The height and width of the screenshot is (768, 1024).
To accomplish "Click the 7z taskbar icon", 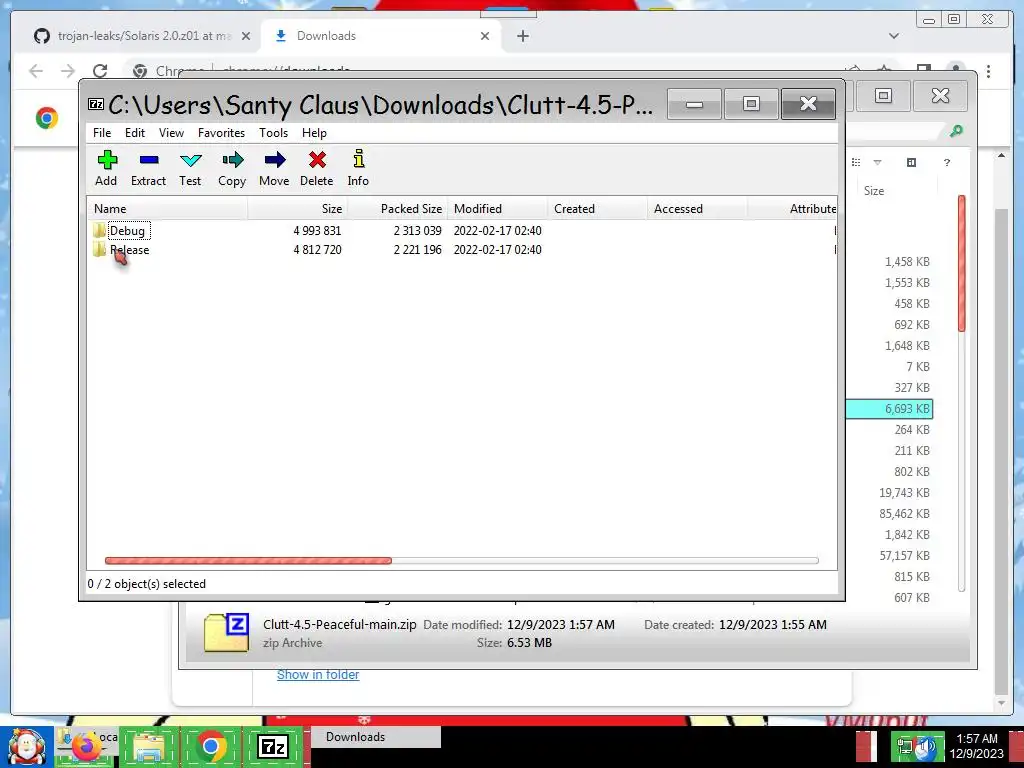I will (x=272, y=746).
